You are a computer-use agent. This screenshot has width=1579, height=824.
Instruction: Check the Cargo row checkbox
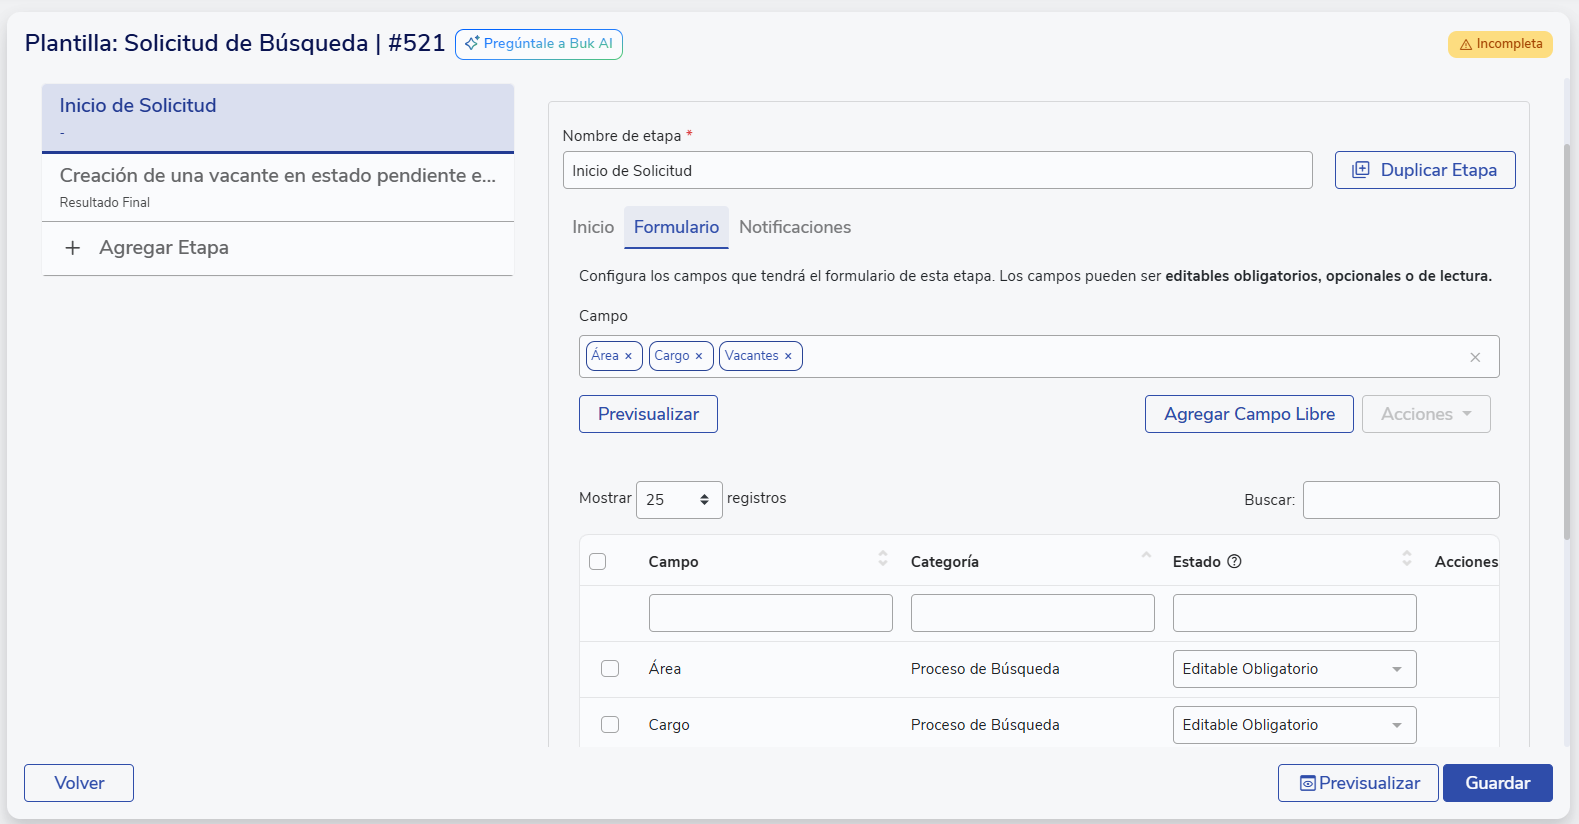tap(610, 725)
